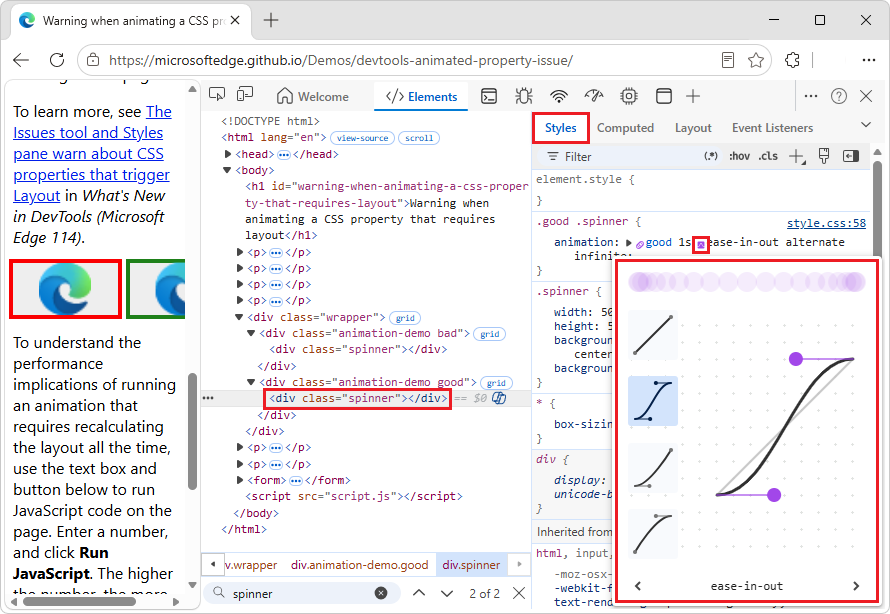Open DevTools help question mark icon
The height and width of the screenshot is (614, 890).
[838, 96]
